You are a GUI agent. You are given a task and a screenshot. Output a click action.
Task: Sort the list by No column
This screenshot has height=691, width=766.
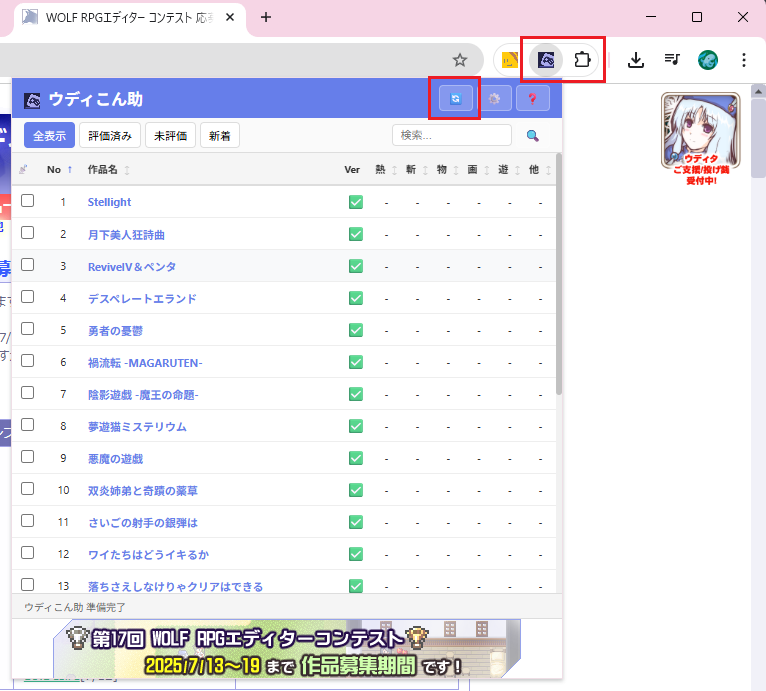pos(59,170)
